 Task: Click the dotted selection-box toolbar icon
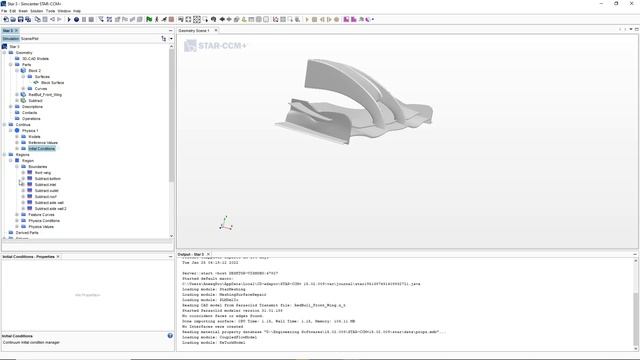pos(197,19)
